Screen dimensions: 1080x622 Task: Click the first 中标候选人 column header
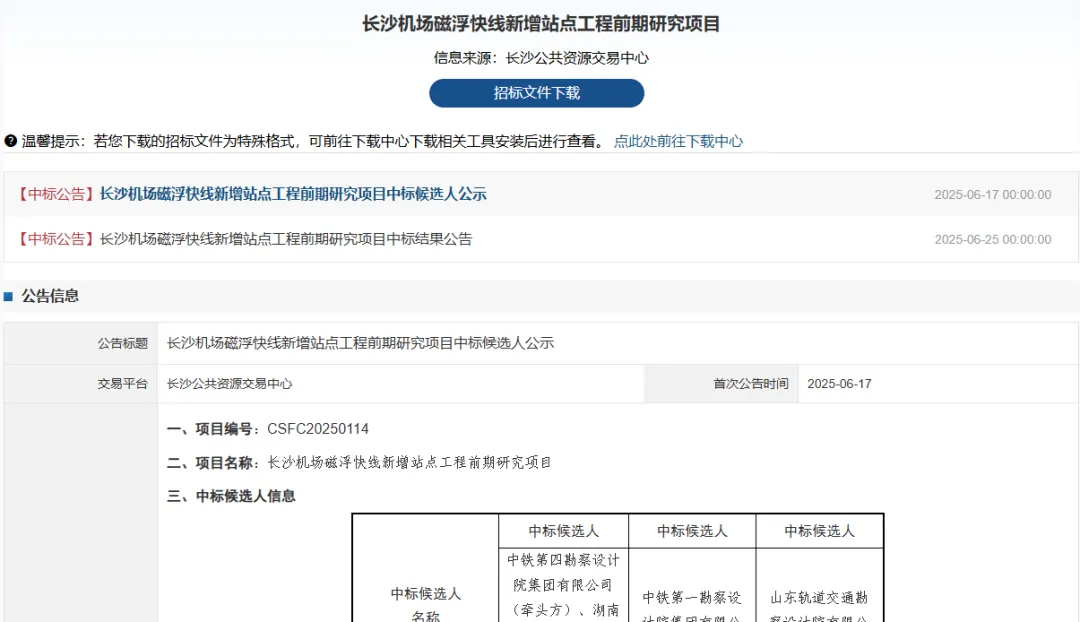(563, 531)
